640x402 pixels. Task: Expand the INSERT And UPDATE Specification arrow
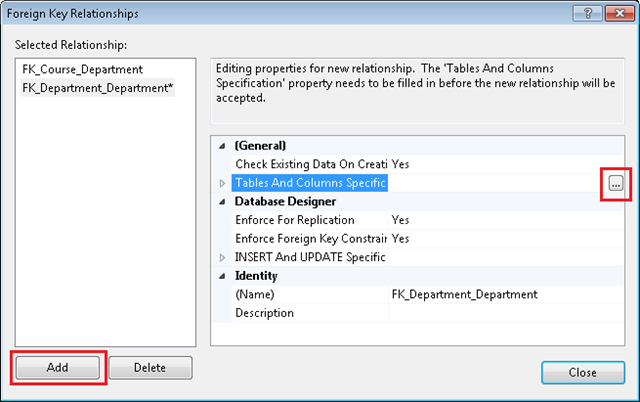coord(222,257)
